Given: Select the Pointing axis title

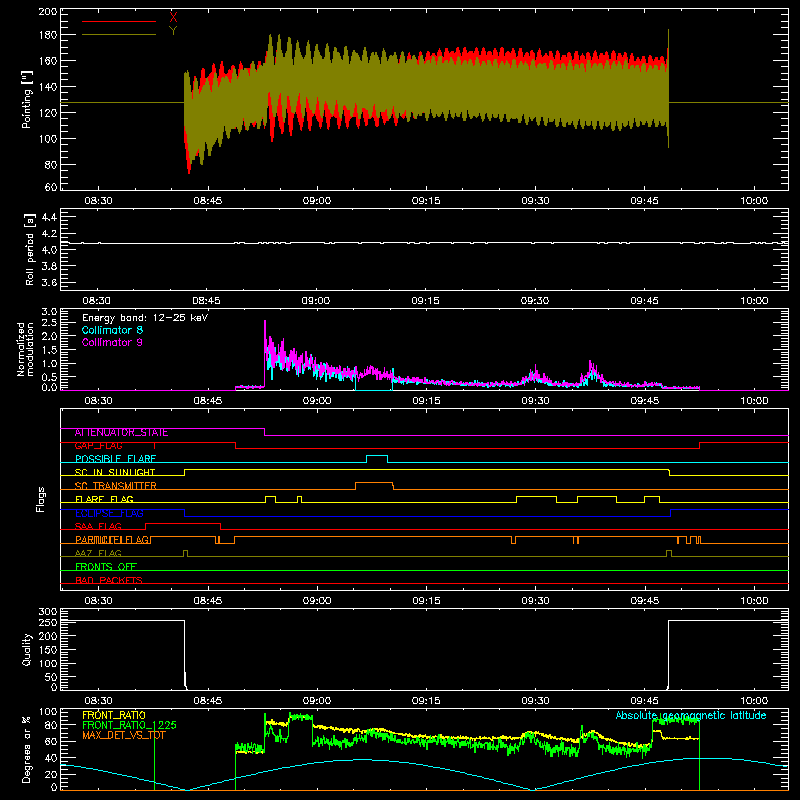Looking at the screenshot, I should pos(27,99).
